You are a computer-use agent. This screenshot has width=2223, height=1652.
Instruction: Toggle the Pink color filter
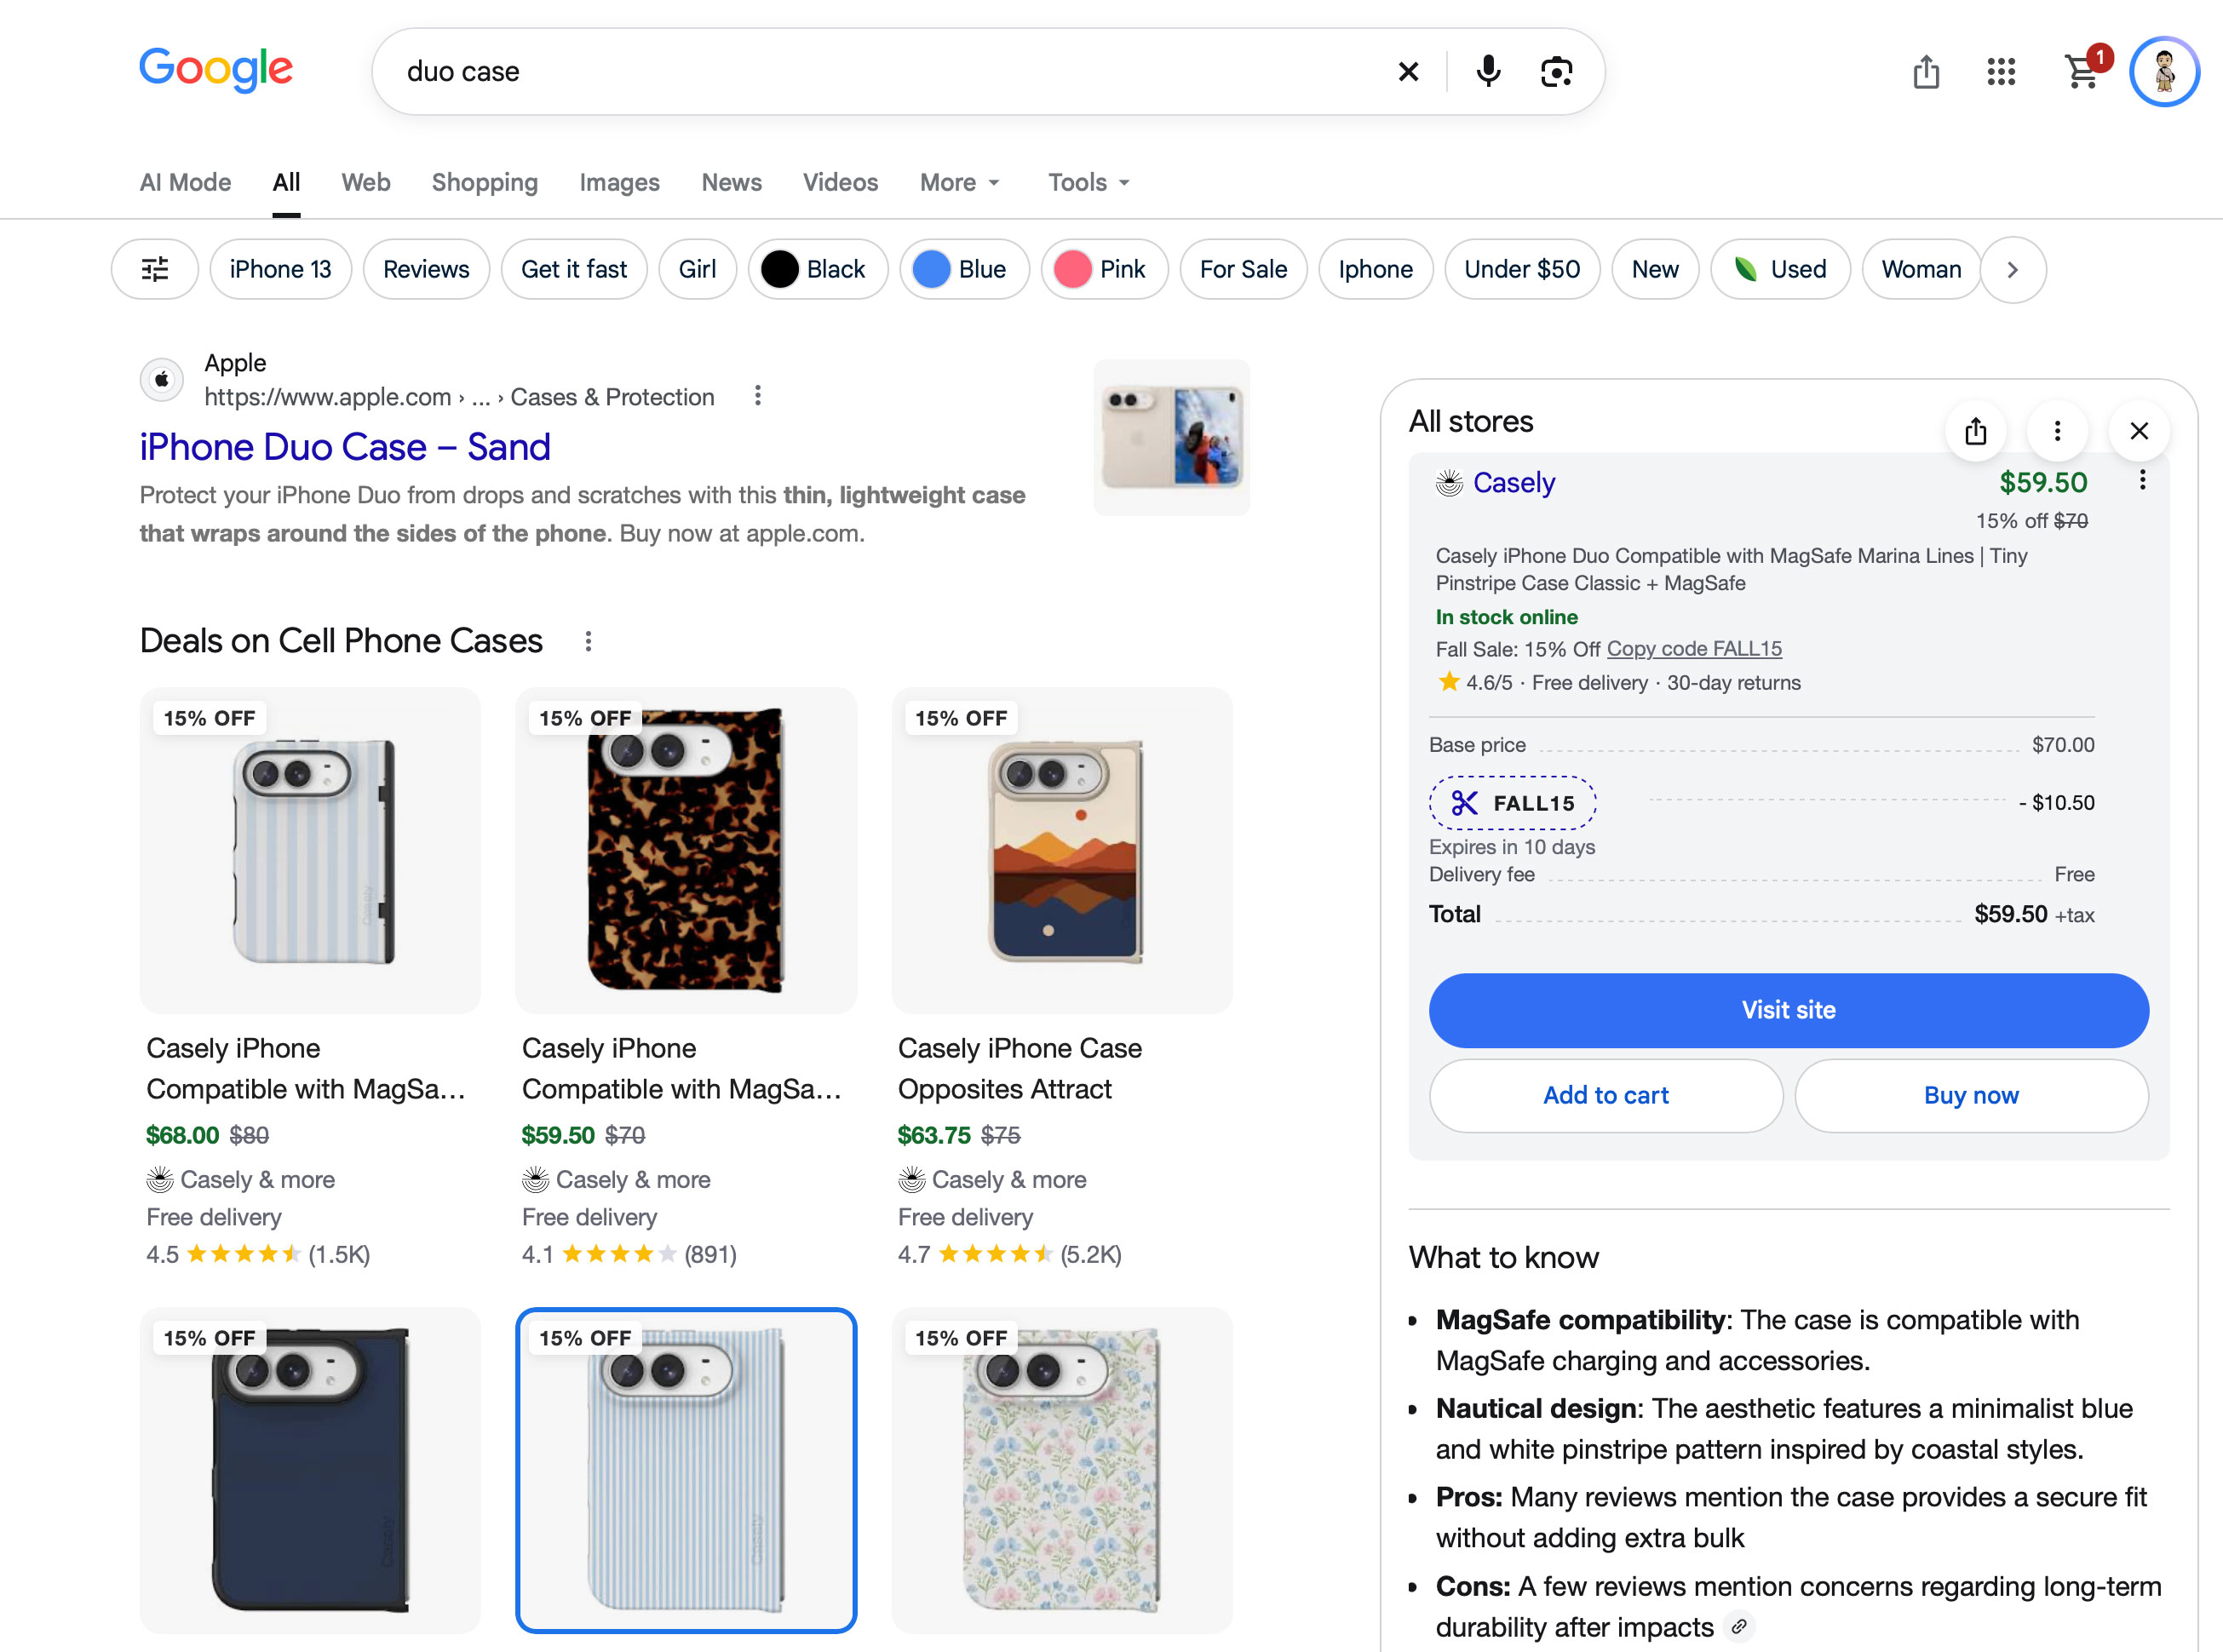tap(1104, 269)
